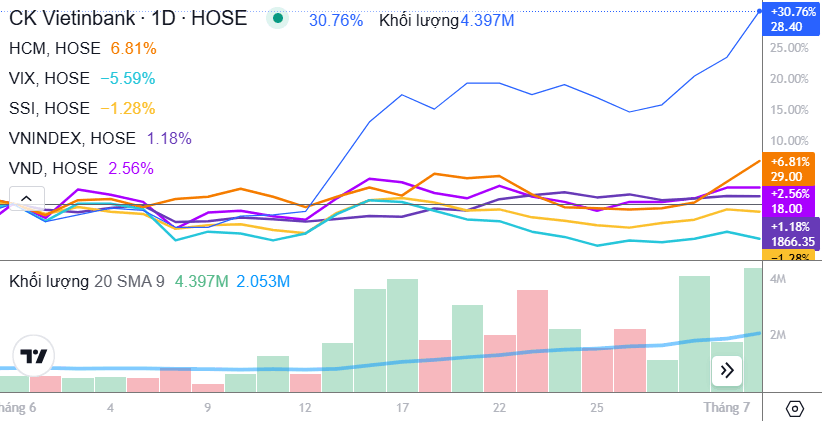Click the tallest green volume bar at far right
The width and height of the screenshot is (822, 421).
coord(753,330)
